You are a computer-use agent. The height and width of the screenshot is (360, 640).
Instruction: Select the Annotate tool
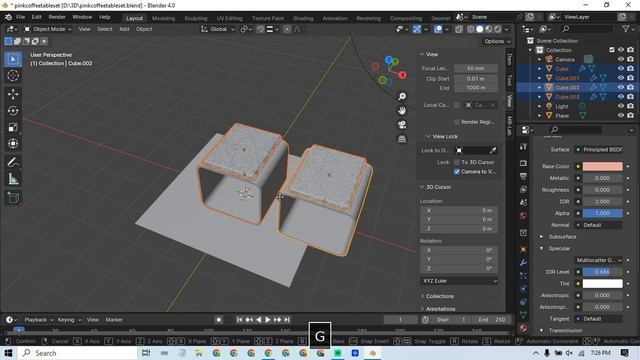pyautogui.click(x=13, y=162)
